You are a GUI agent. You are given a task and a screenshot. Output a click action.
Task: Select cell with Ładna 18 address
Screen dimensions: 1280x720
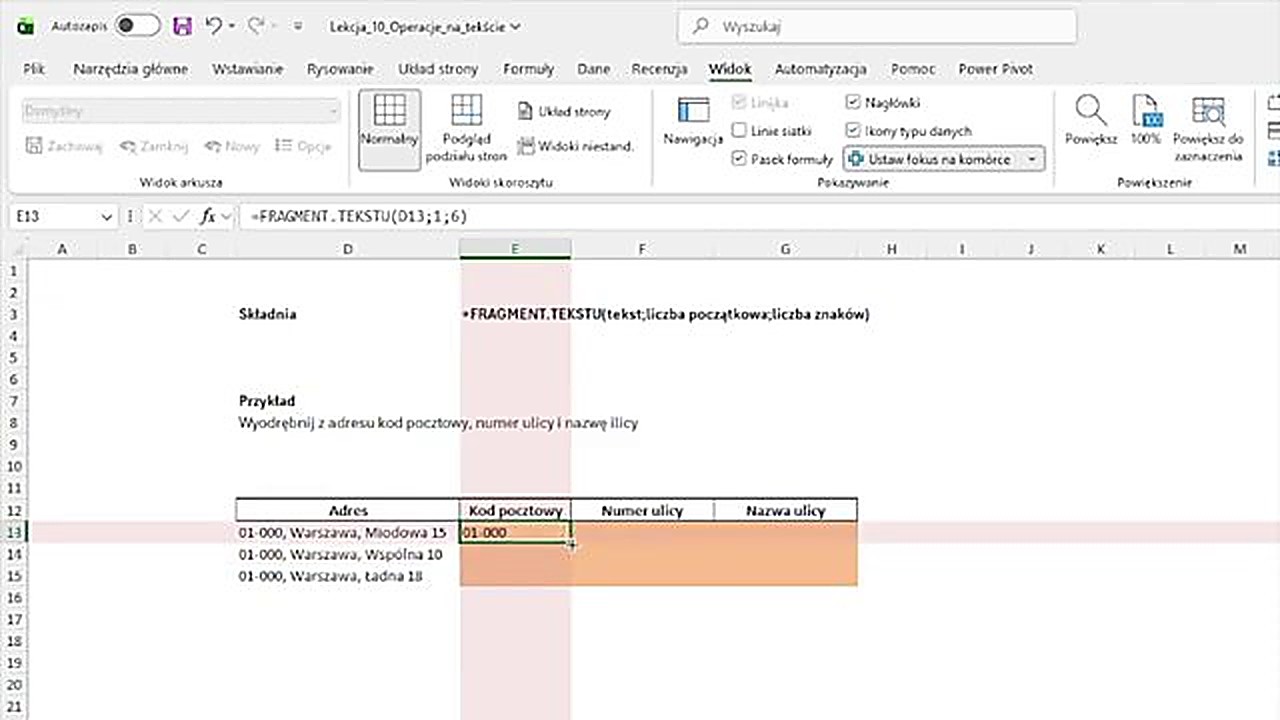347,576
